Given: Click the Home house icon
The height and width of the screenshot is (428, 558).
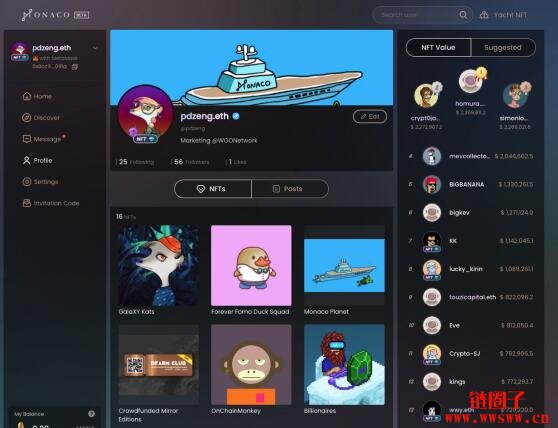Looking at the screenshot, I should [x=27, y=96].
